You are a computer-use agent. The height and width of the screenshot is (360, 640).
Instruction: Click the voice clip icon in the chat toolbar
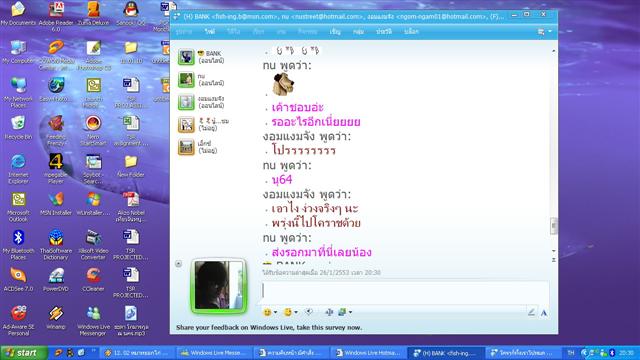tap(329, 312)
